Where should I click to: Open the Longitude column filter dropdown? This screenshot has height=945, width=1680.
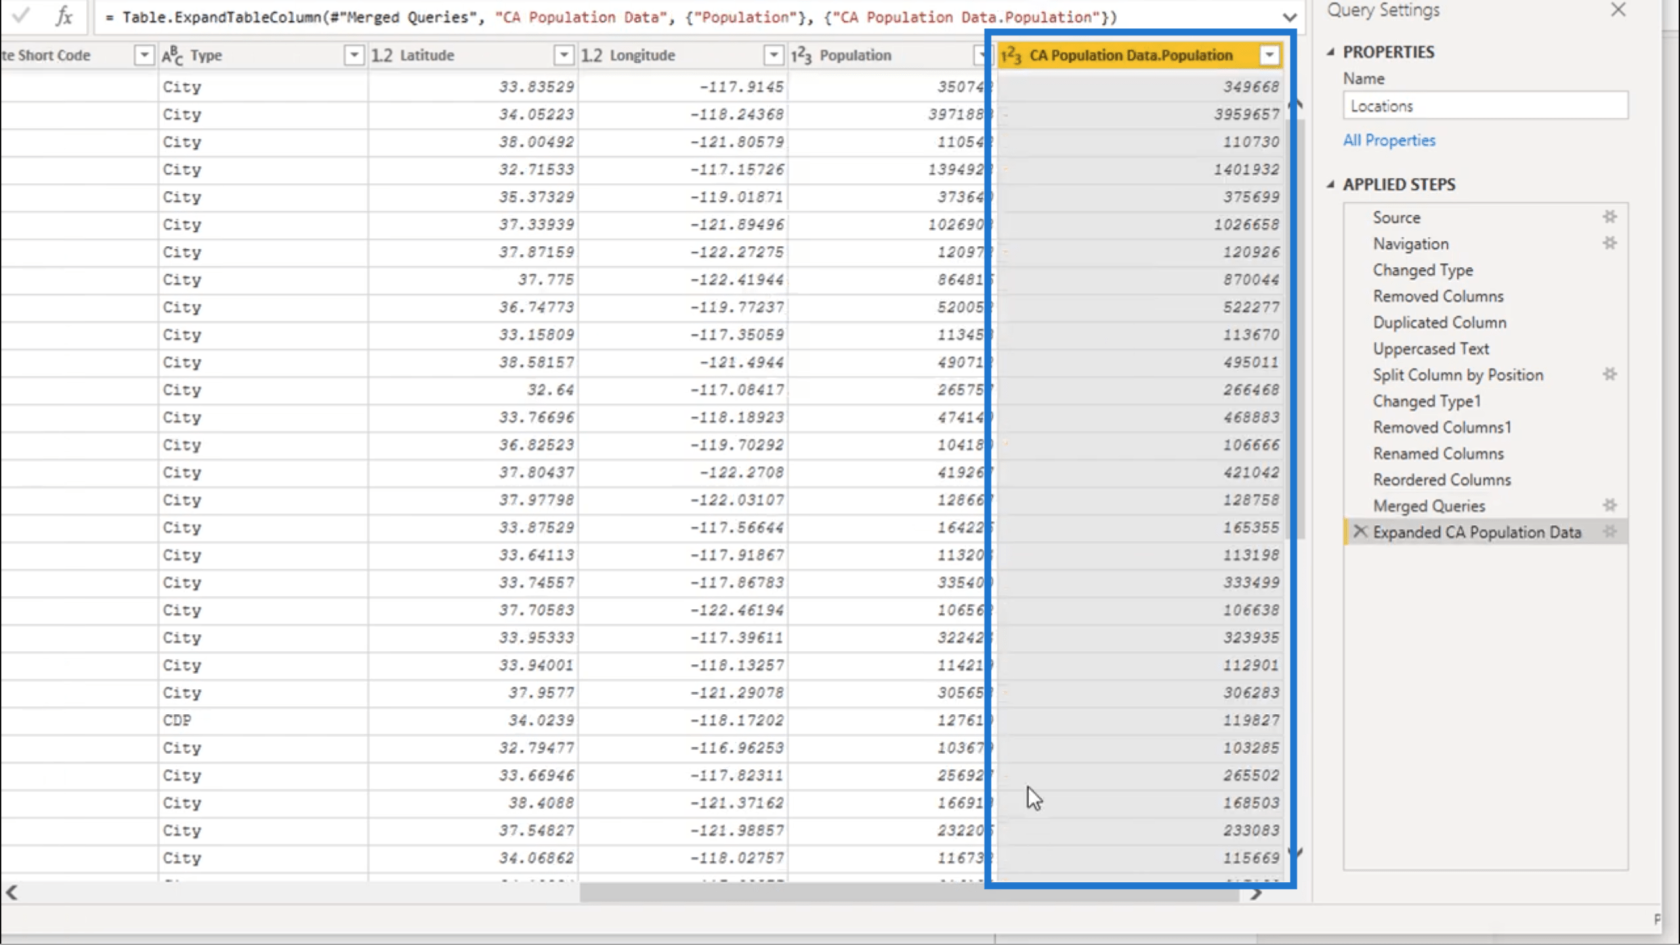[773, 55]
